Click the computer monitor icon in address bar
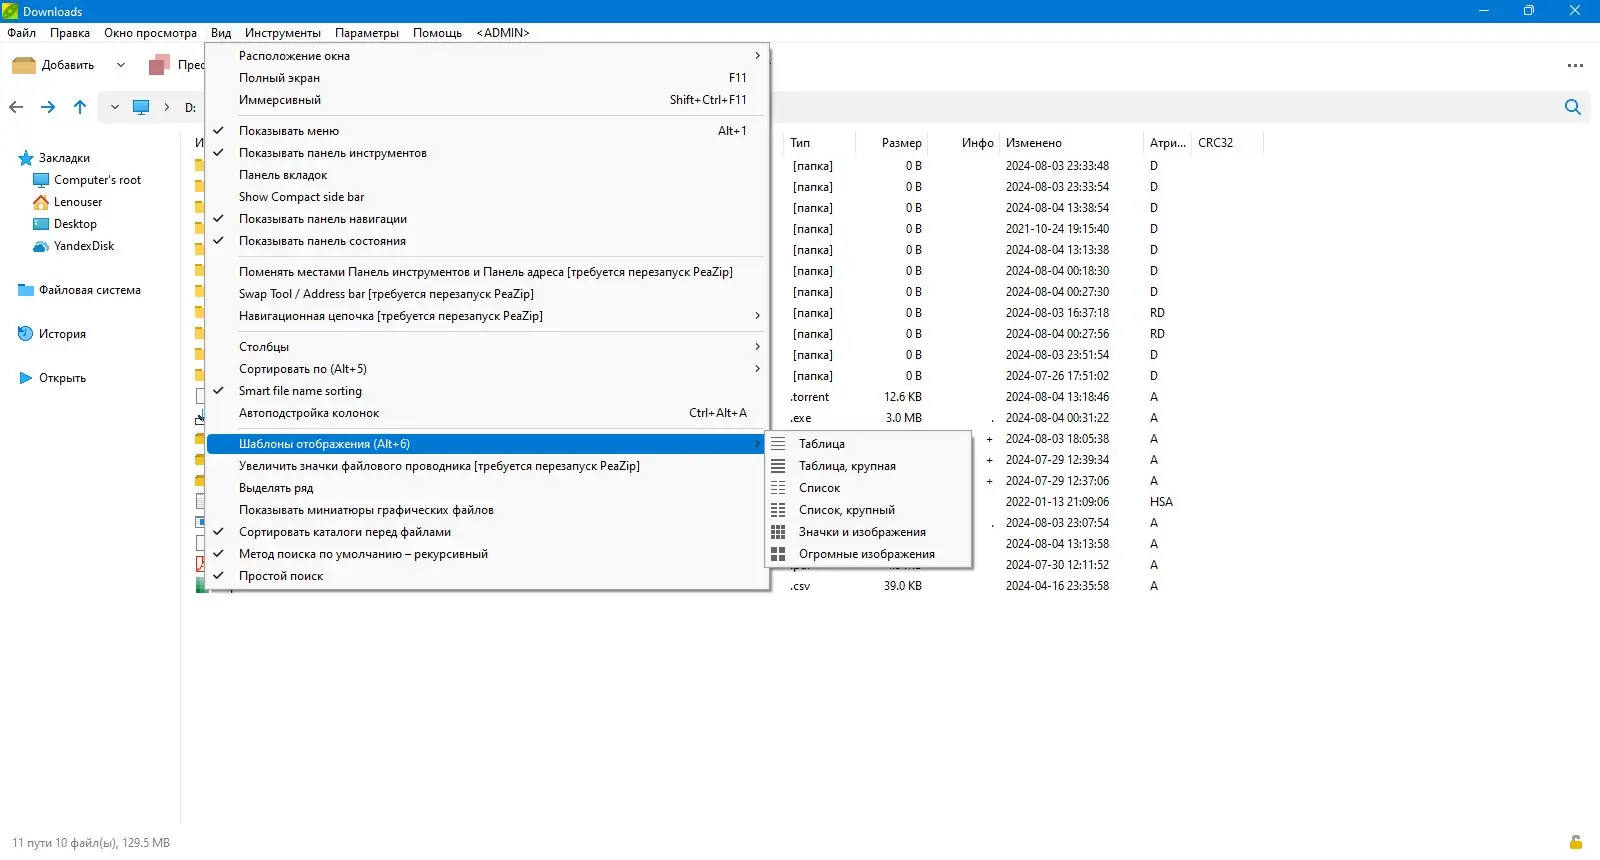This screenshot has height=860, width=1600. tap(141, 107)
